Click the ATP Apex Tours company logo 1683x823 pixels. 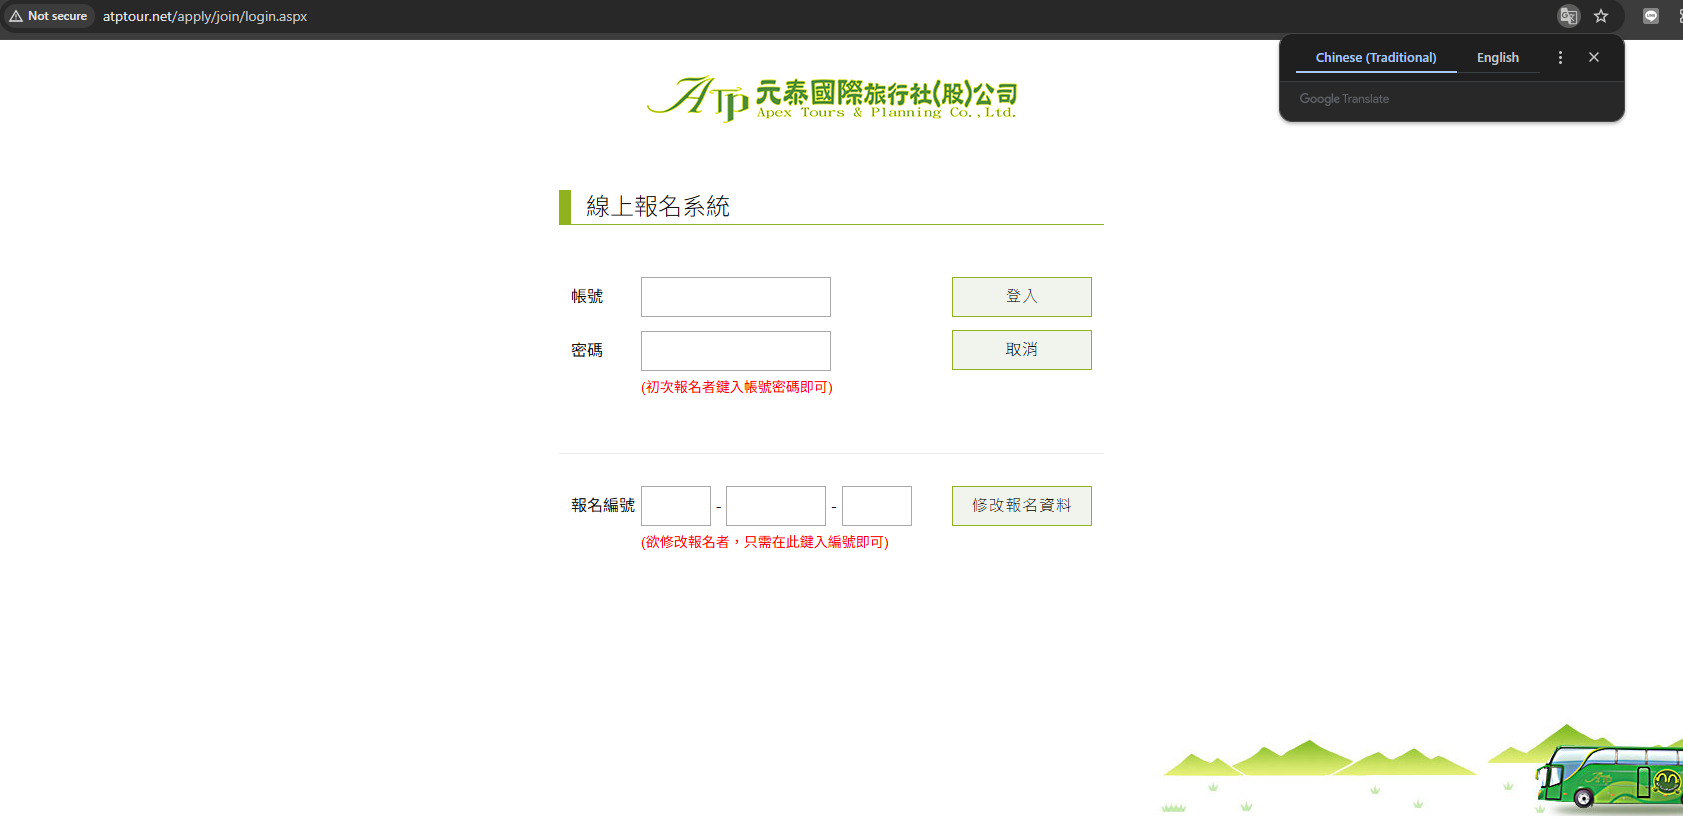(832, 98)
